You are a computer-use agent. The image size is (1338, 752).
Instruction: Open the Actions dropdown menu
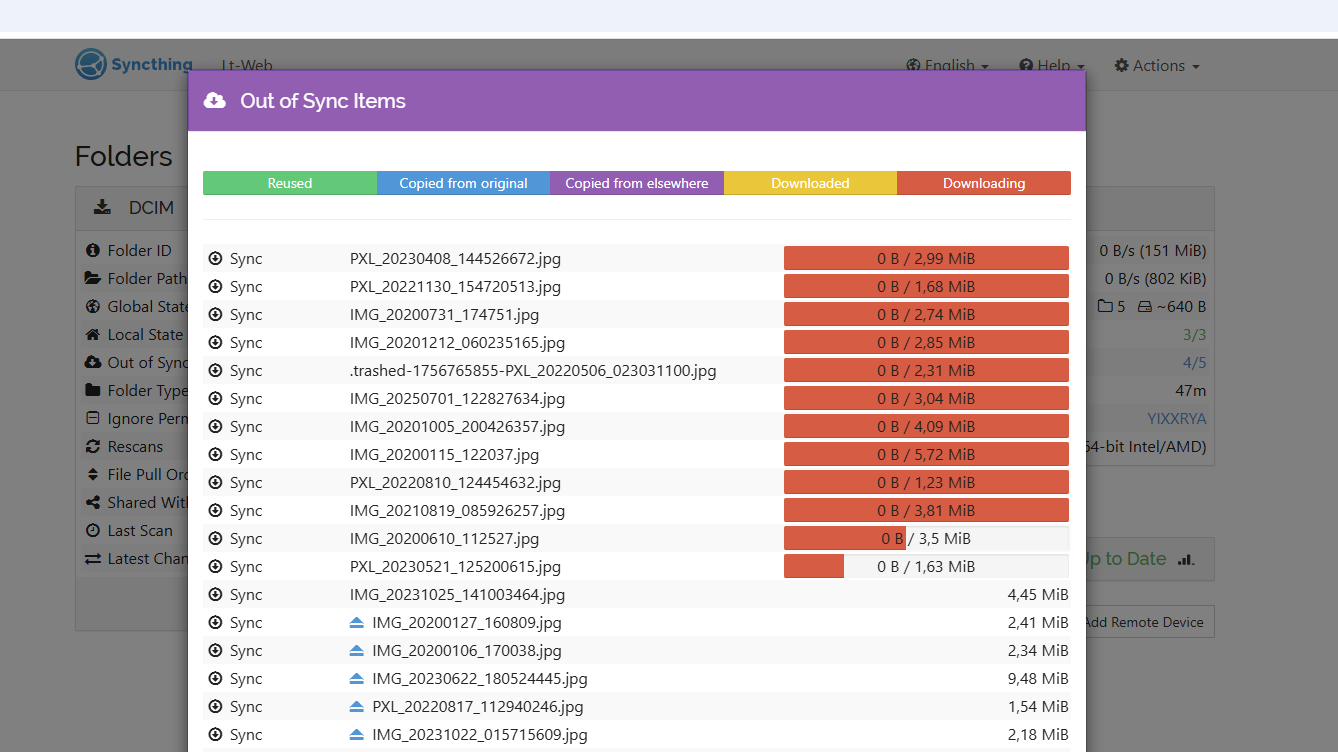[1157, 66]
